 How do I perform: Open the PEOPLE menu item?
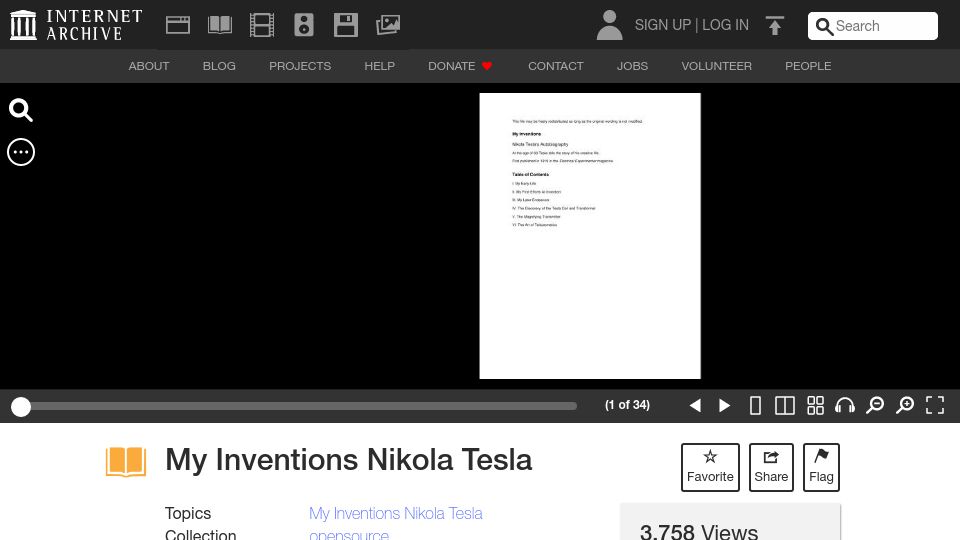coord(808,66)
